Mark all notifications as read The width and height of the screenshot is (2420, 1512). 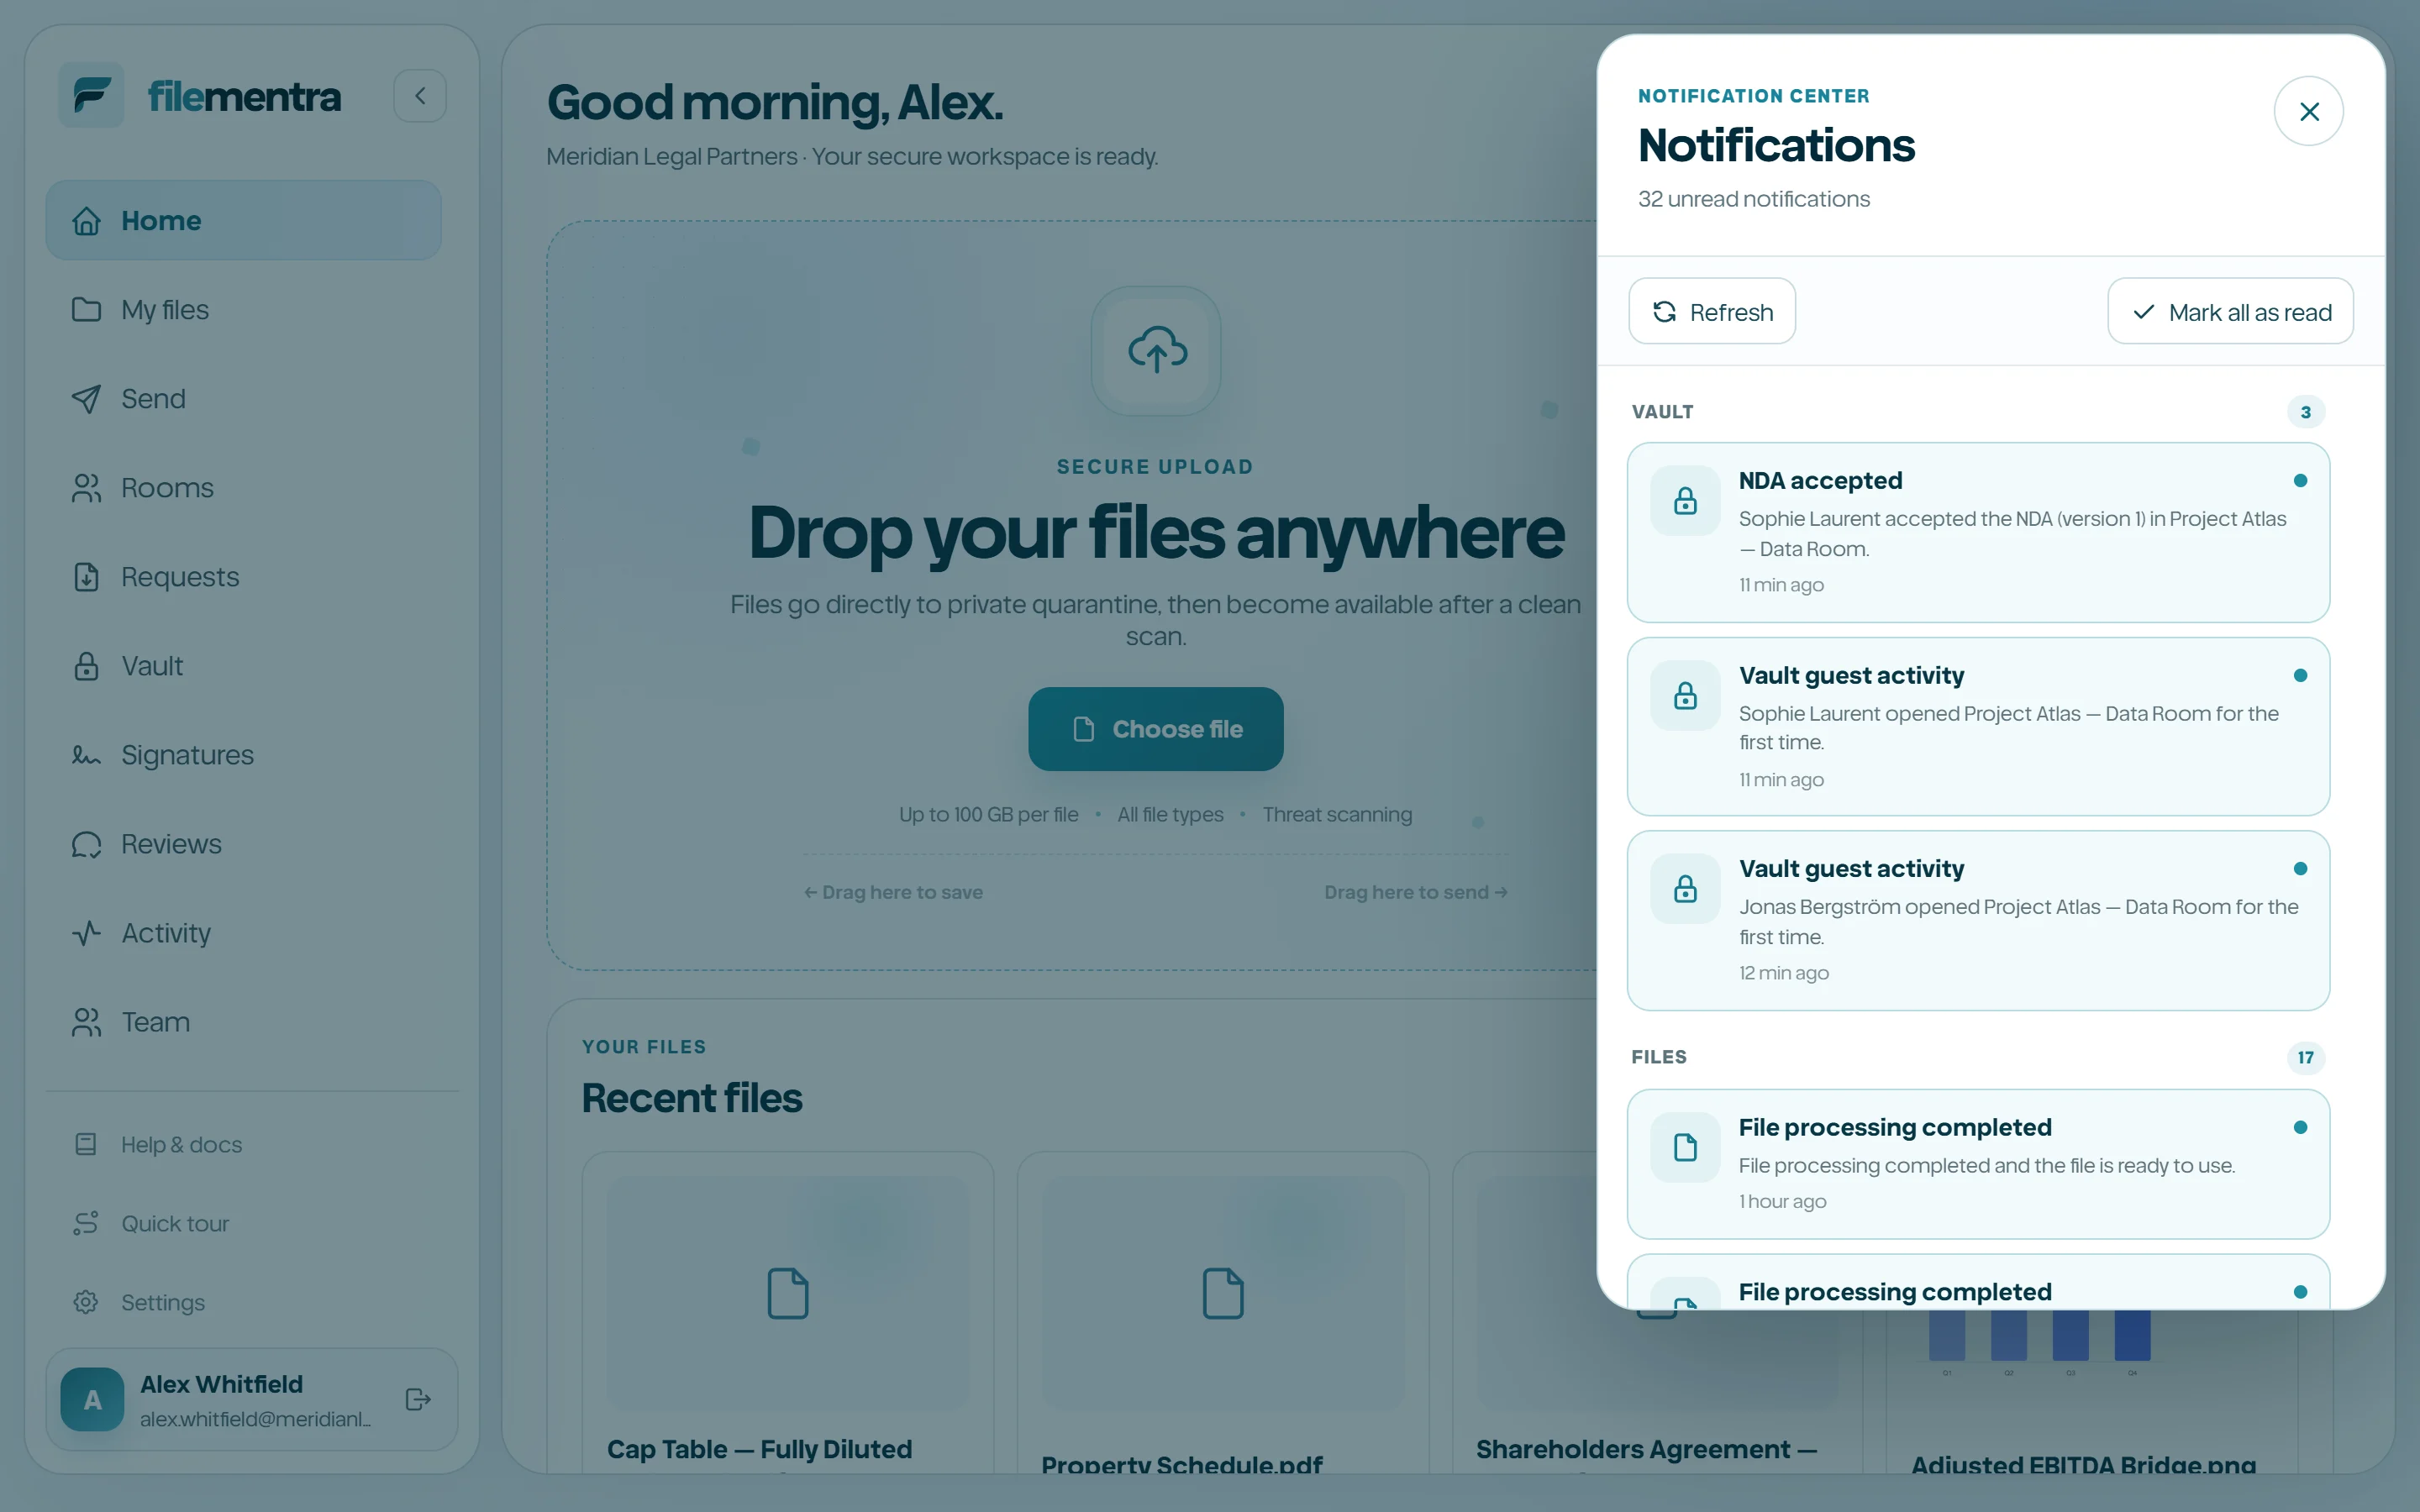click(2230, 312)
